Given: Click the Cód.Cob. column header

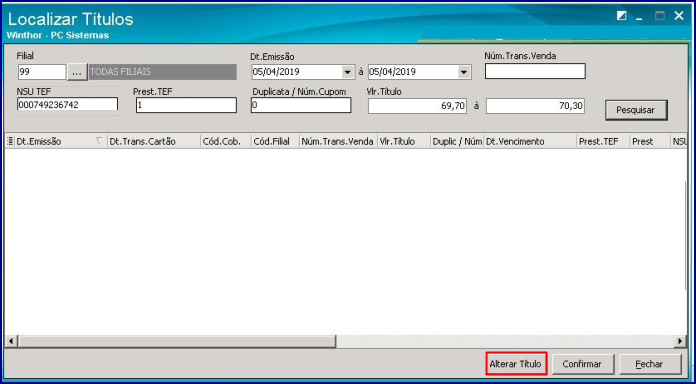Looking at the screenshot, I should 225,142.
